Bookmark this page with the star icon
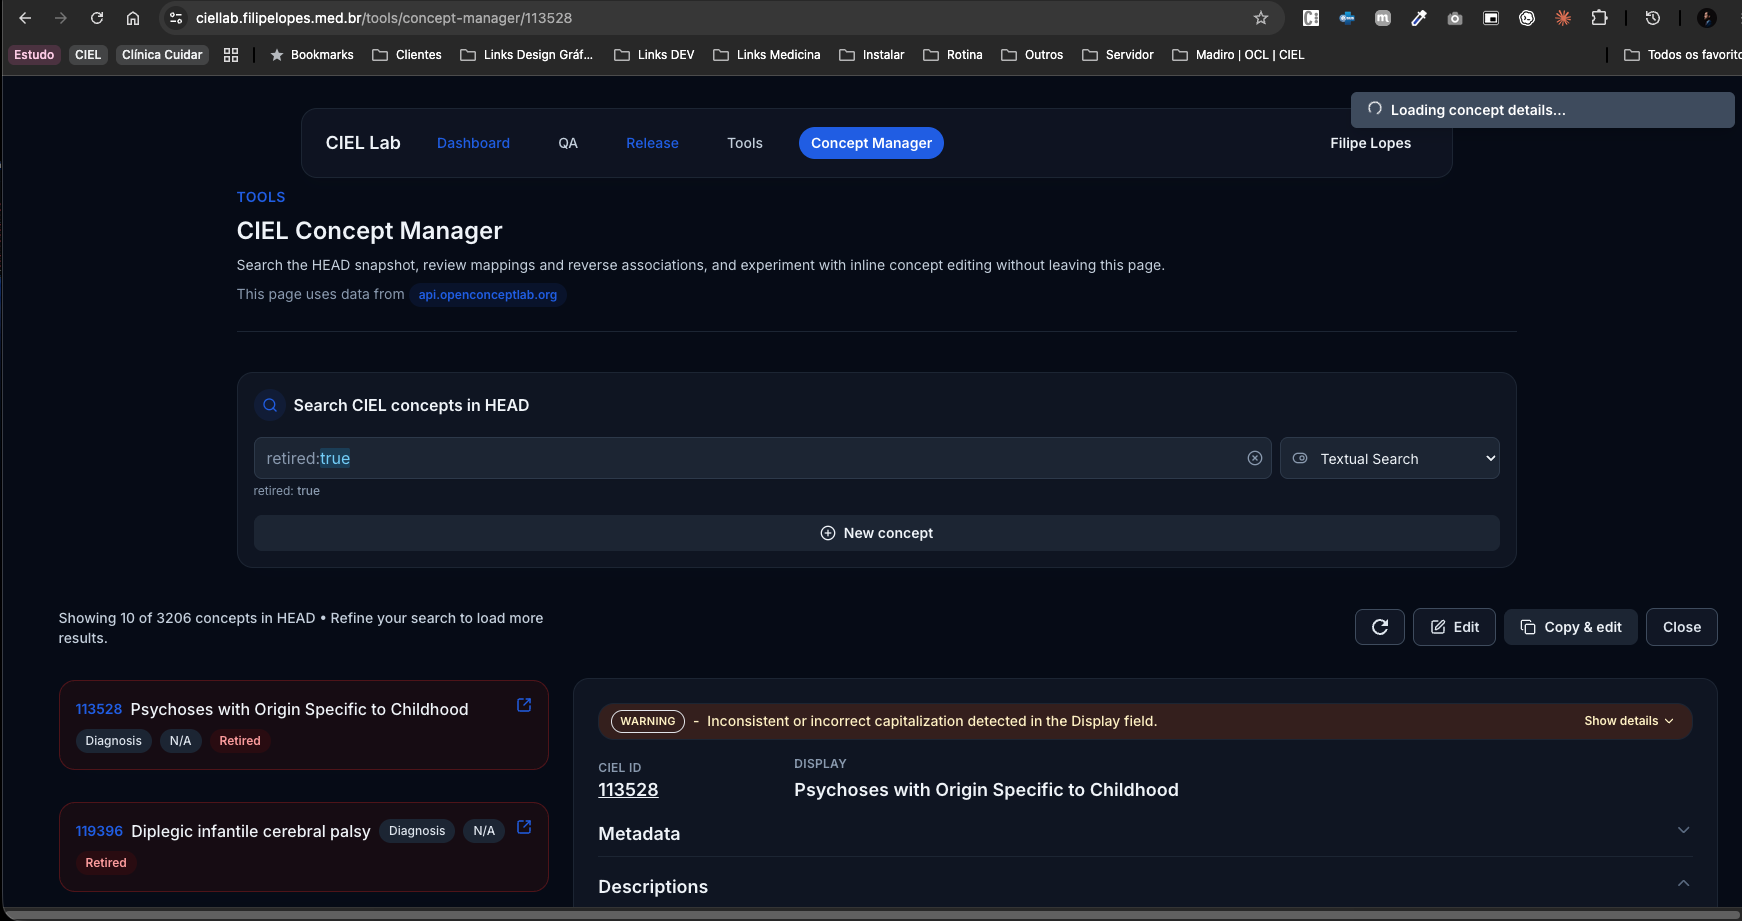This screenshot has height=921, width=1742. coord(1261,18)
